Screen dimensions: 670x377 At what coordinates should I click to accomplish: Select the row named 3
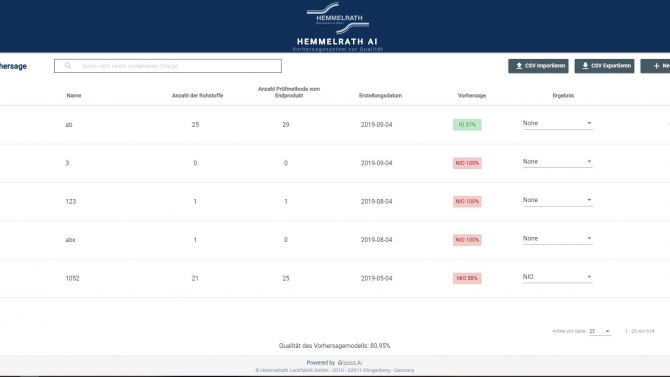pos(335,163)
